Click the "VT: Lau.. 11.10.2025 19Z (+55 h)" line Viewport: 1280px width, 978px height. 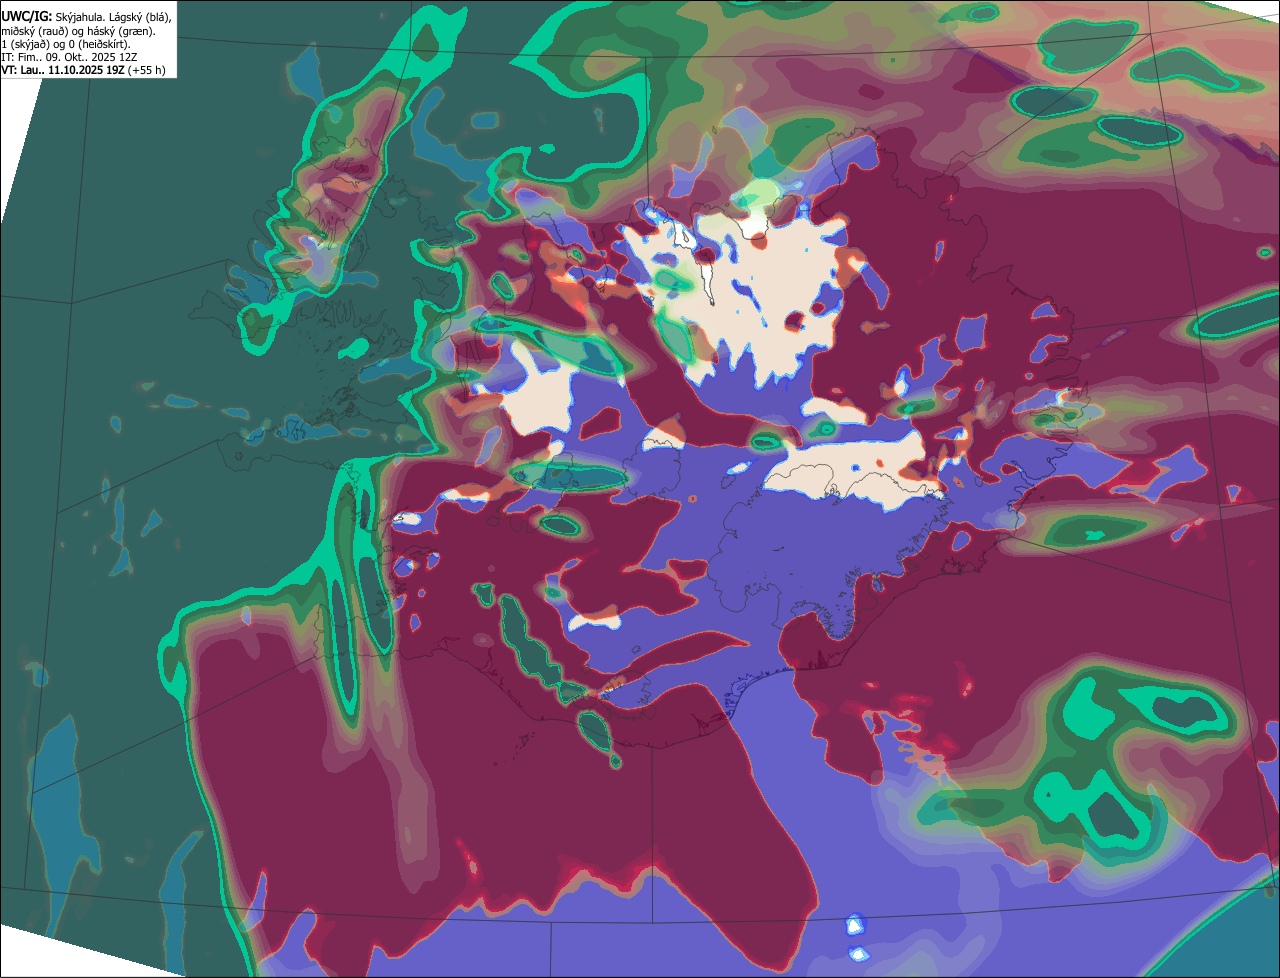[83, 70]
